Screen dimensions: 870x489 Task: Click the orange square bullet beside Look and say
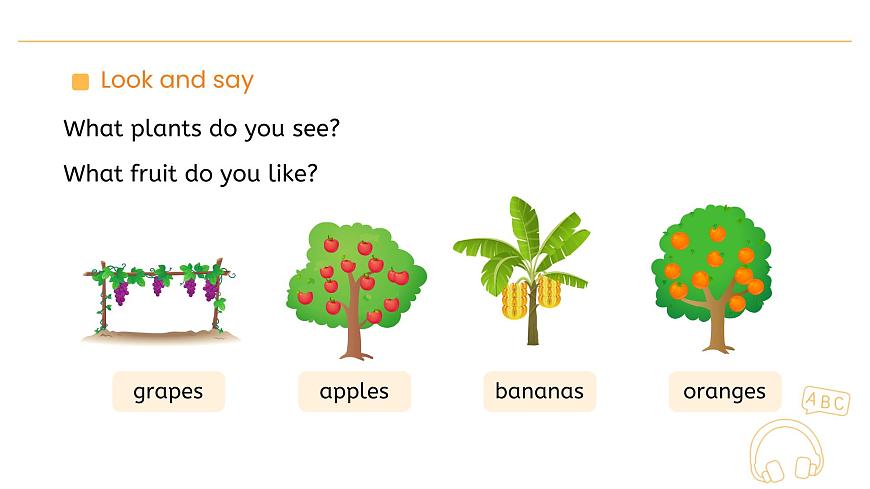[x=81, y=82]
